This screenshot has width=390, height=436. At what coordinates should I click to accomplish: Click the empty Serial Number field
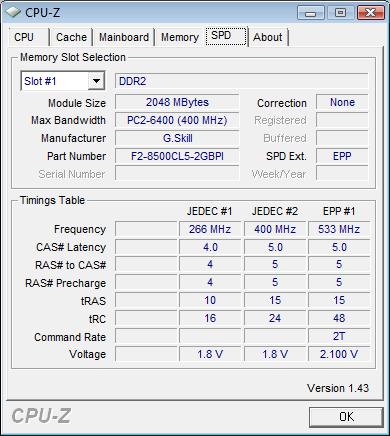pos(177,174)
